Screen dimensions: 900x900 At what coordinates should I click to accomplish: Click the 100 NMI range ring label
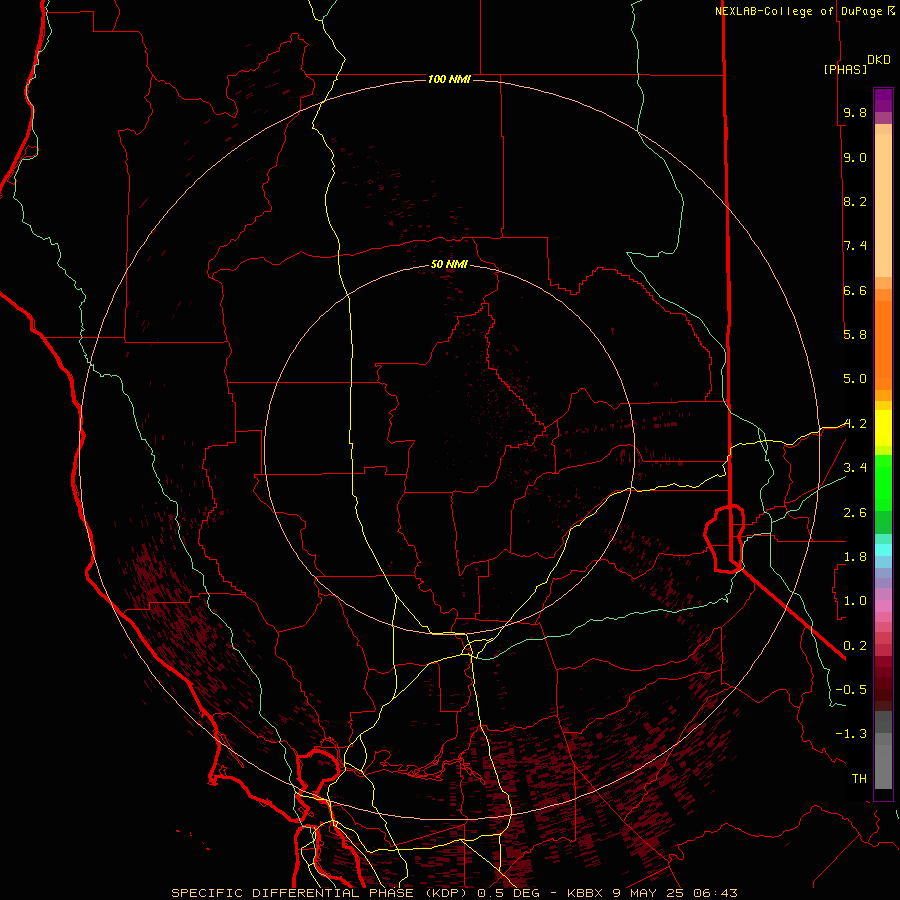(x=449, y=79)
